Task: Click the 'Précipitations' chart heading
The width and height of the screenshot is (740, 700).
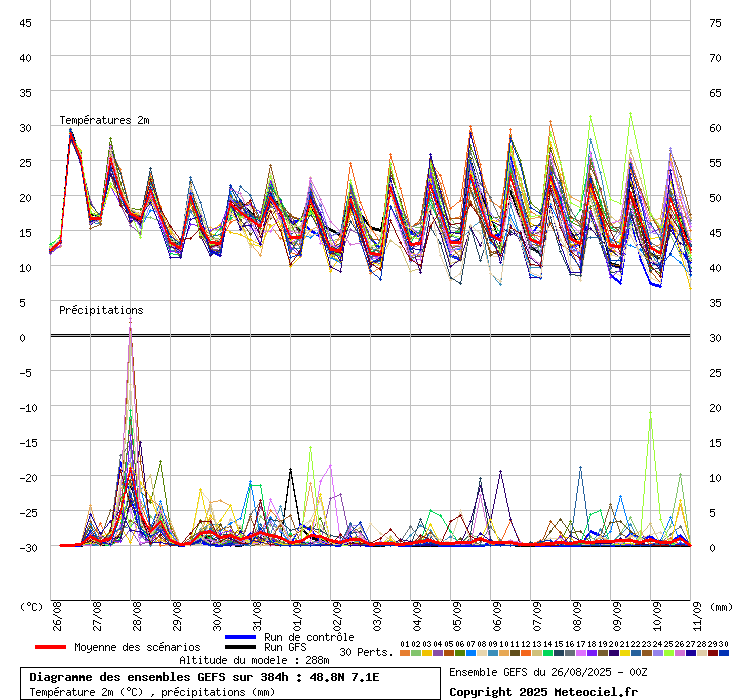Action: pyautogui.click(x=101, y=310)
